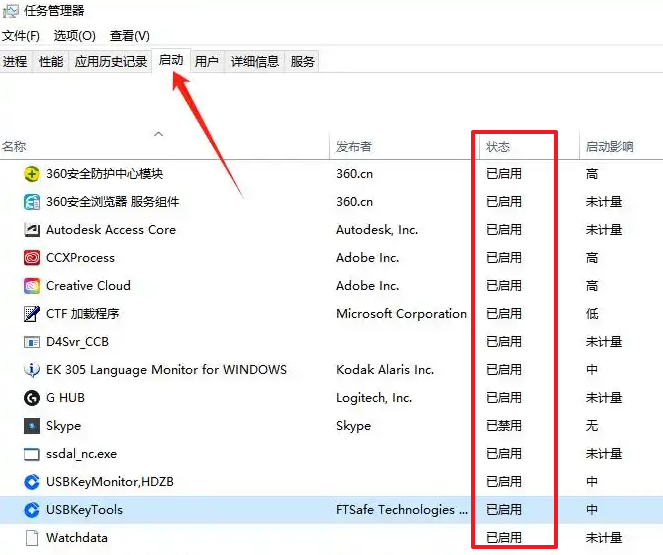Select the Watchdata file icon
Viewport: 663px width, 555px height.
click(x=32, y=538)
